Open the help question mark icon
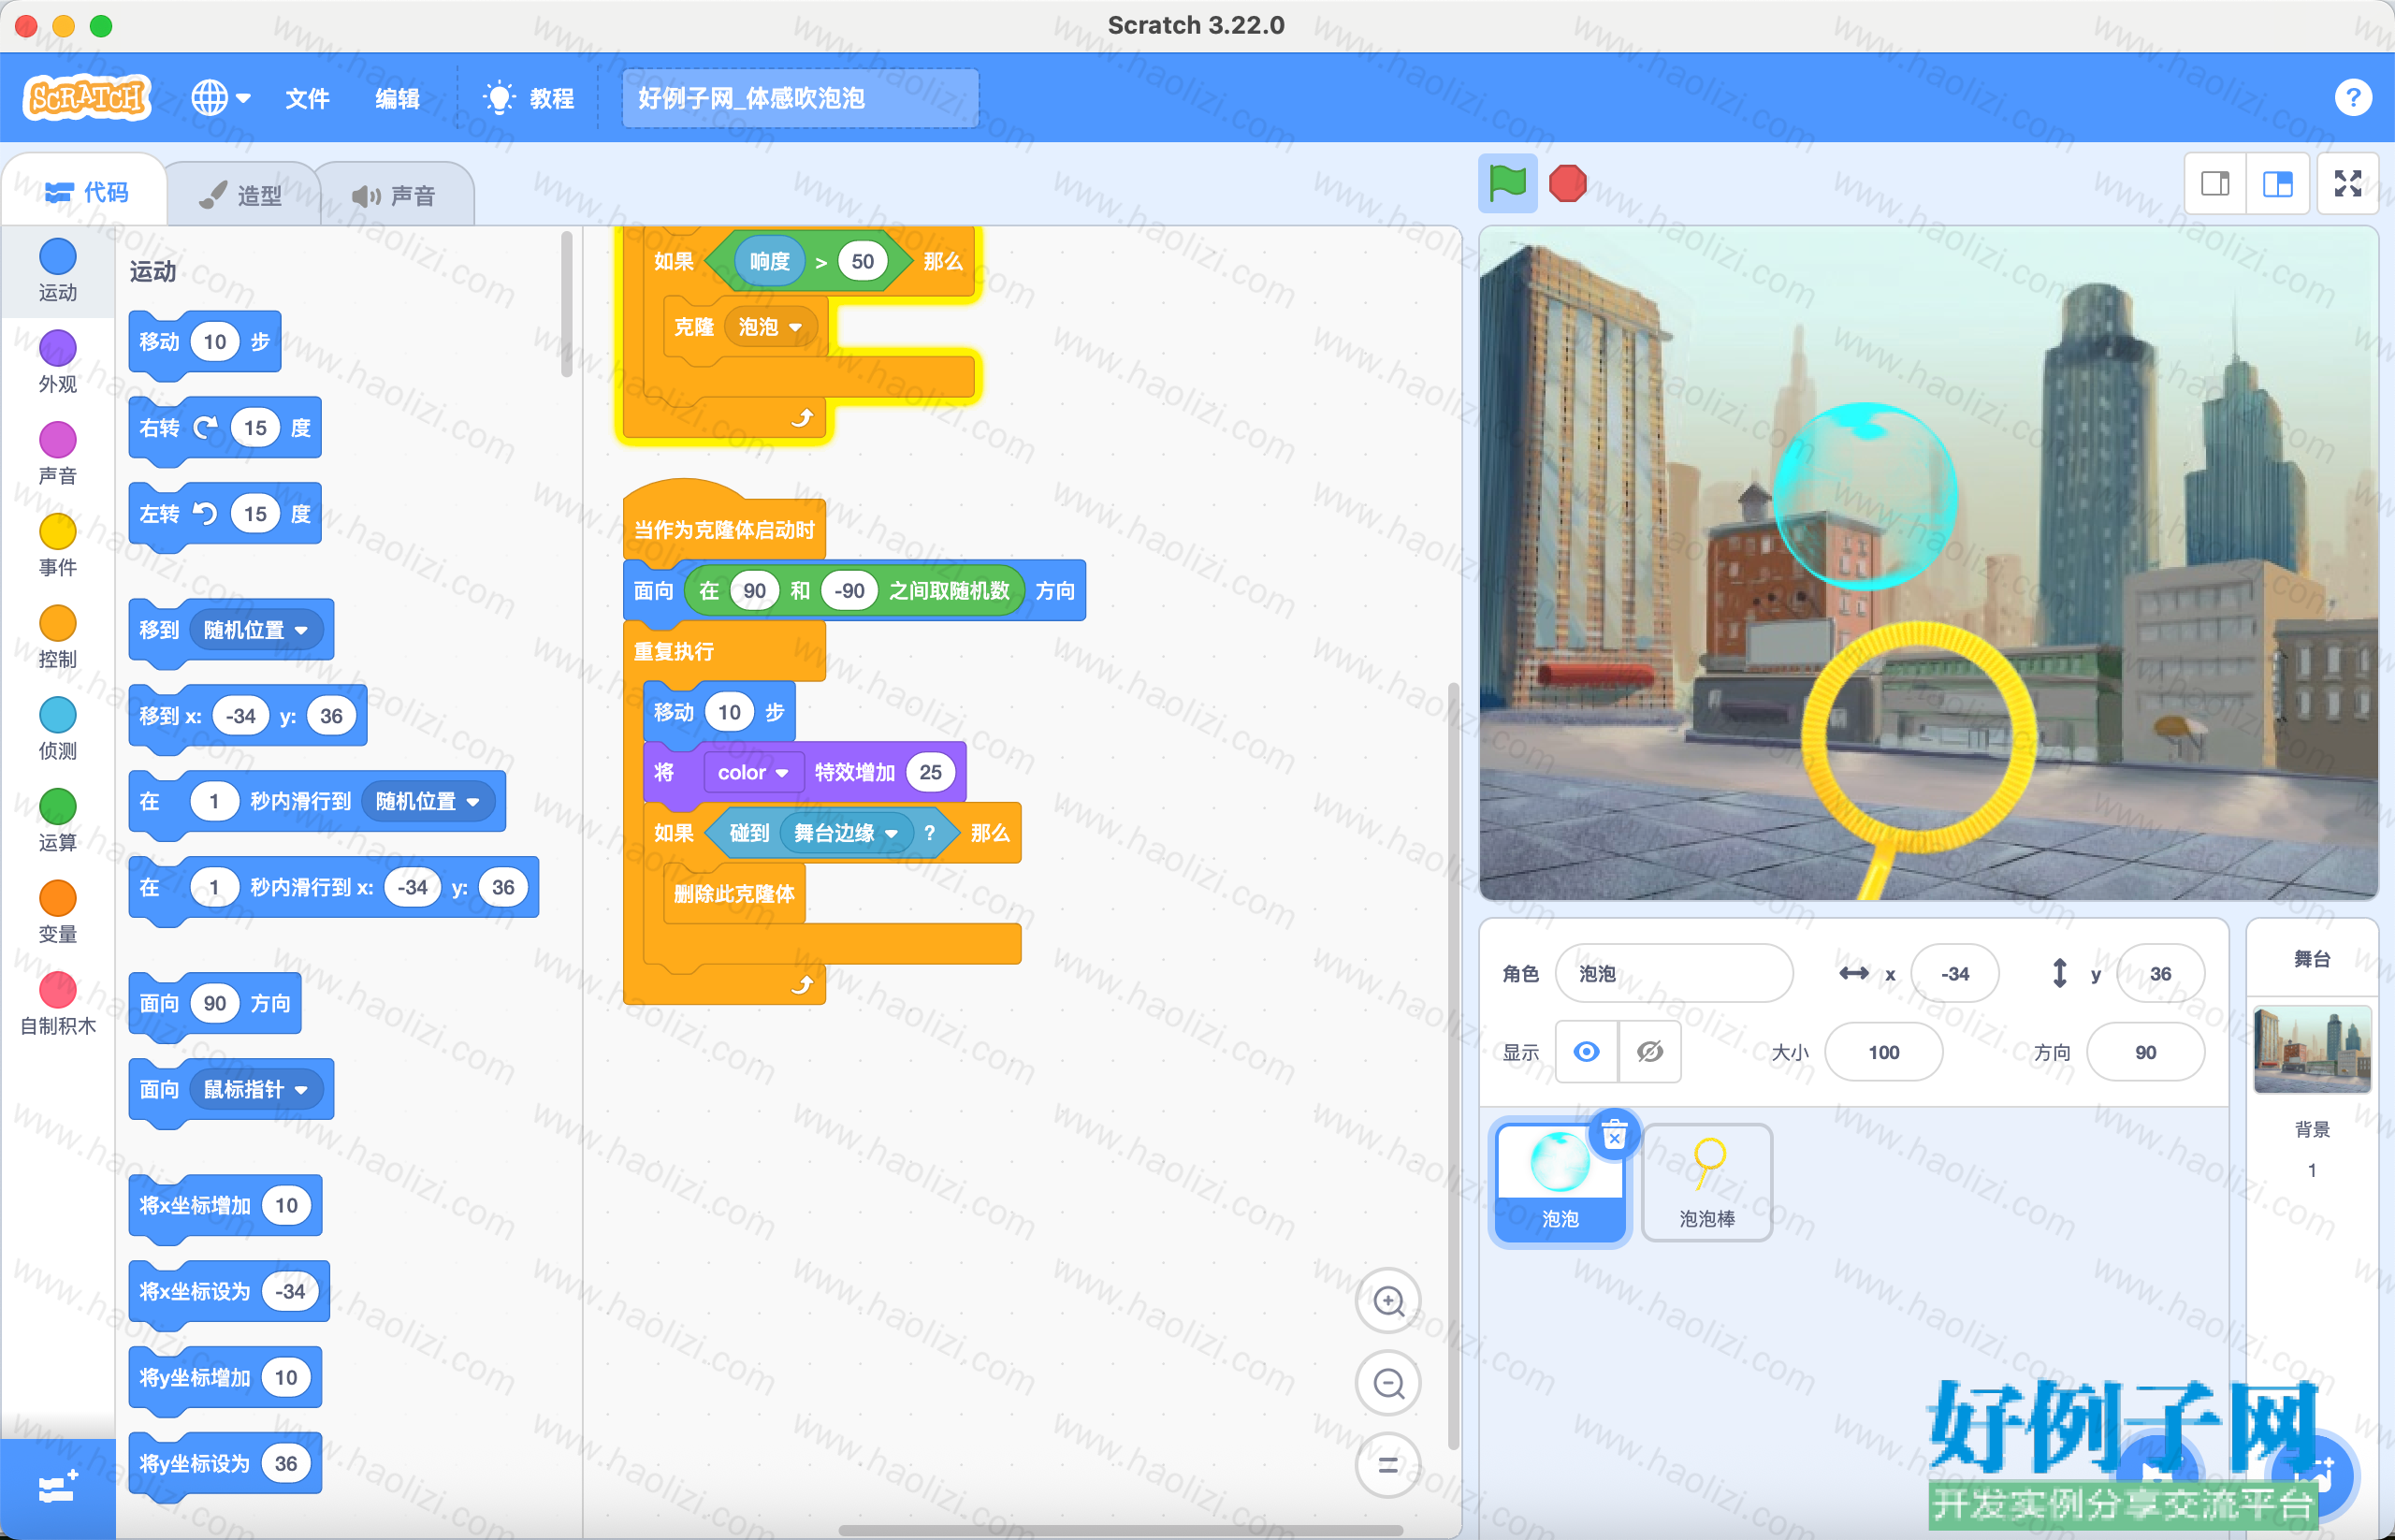Screen dimensions: 2395x1540 (2352, 97)
